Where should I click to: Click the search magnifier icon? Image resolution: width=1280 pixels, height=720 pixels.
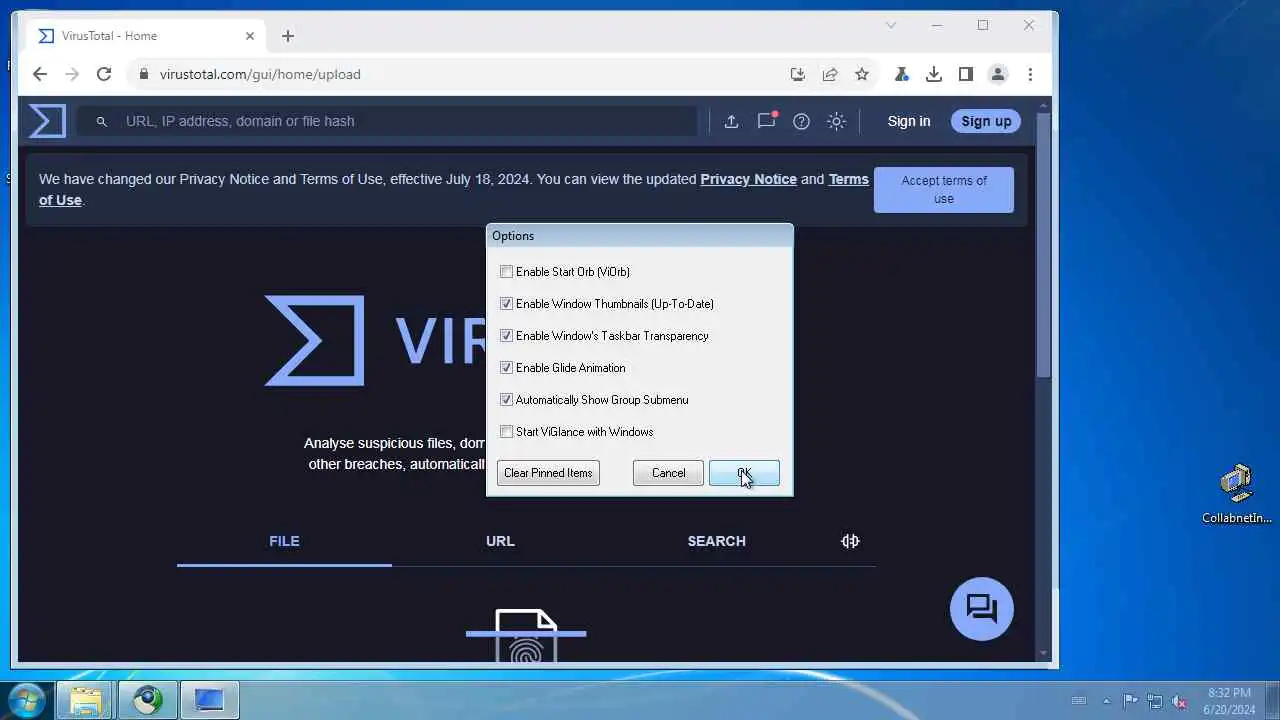[x=101, y=121]
